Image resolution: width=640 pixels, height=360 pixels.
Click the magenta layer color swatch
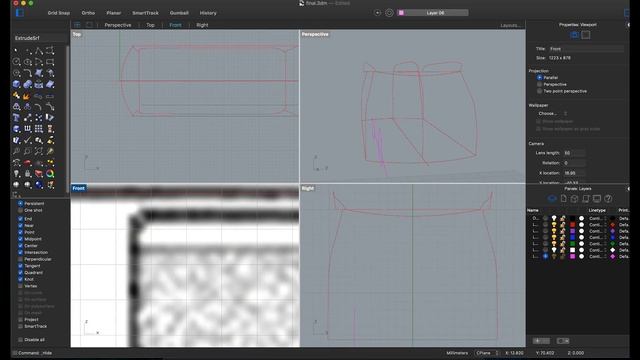click(572, 256)
